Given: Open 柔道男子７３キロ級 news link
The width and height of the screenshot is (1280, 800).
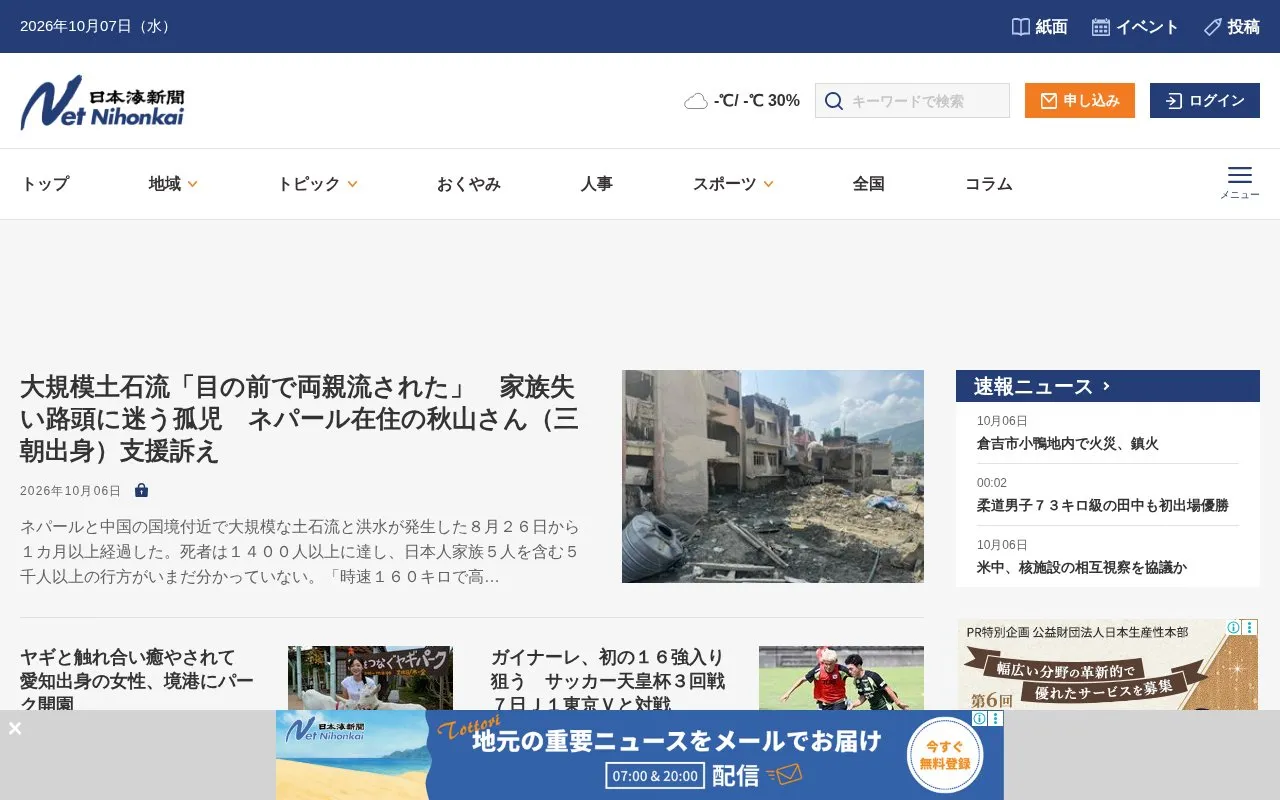Looking at the screenshot, I should 1102,505.
